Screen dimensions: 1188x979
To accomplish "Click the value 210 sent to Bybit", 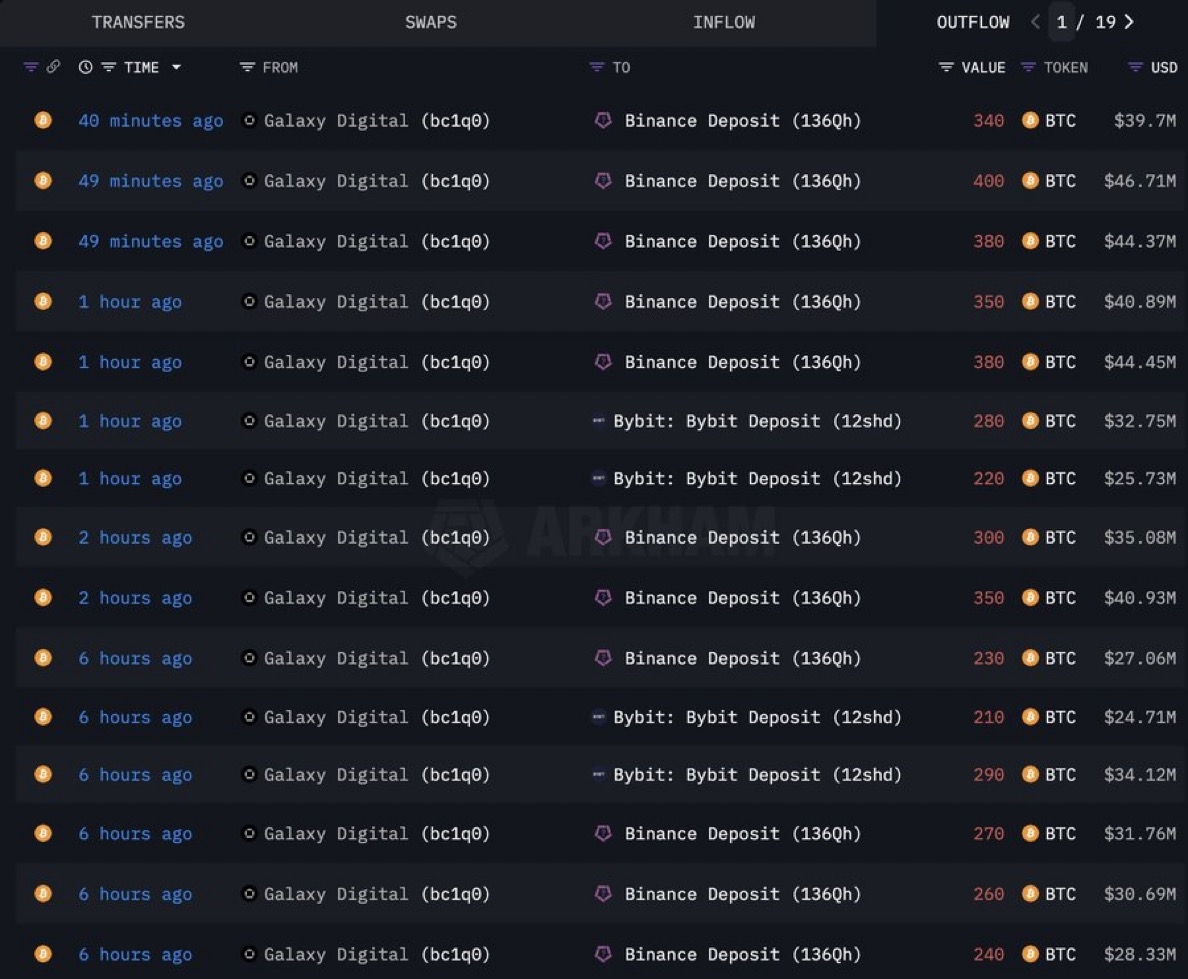I will [989, 717].
